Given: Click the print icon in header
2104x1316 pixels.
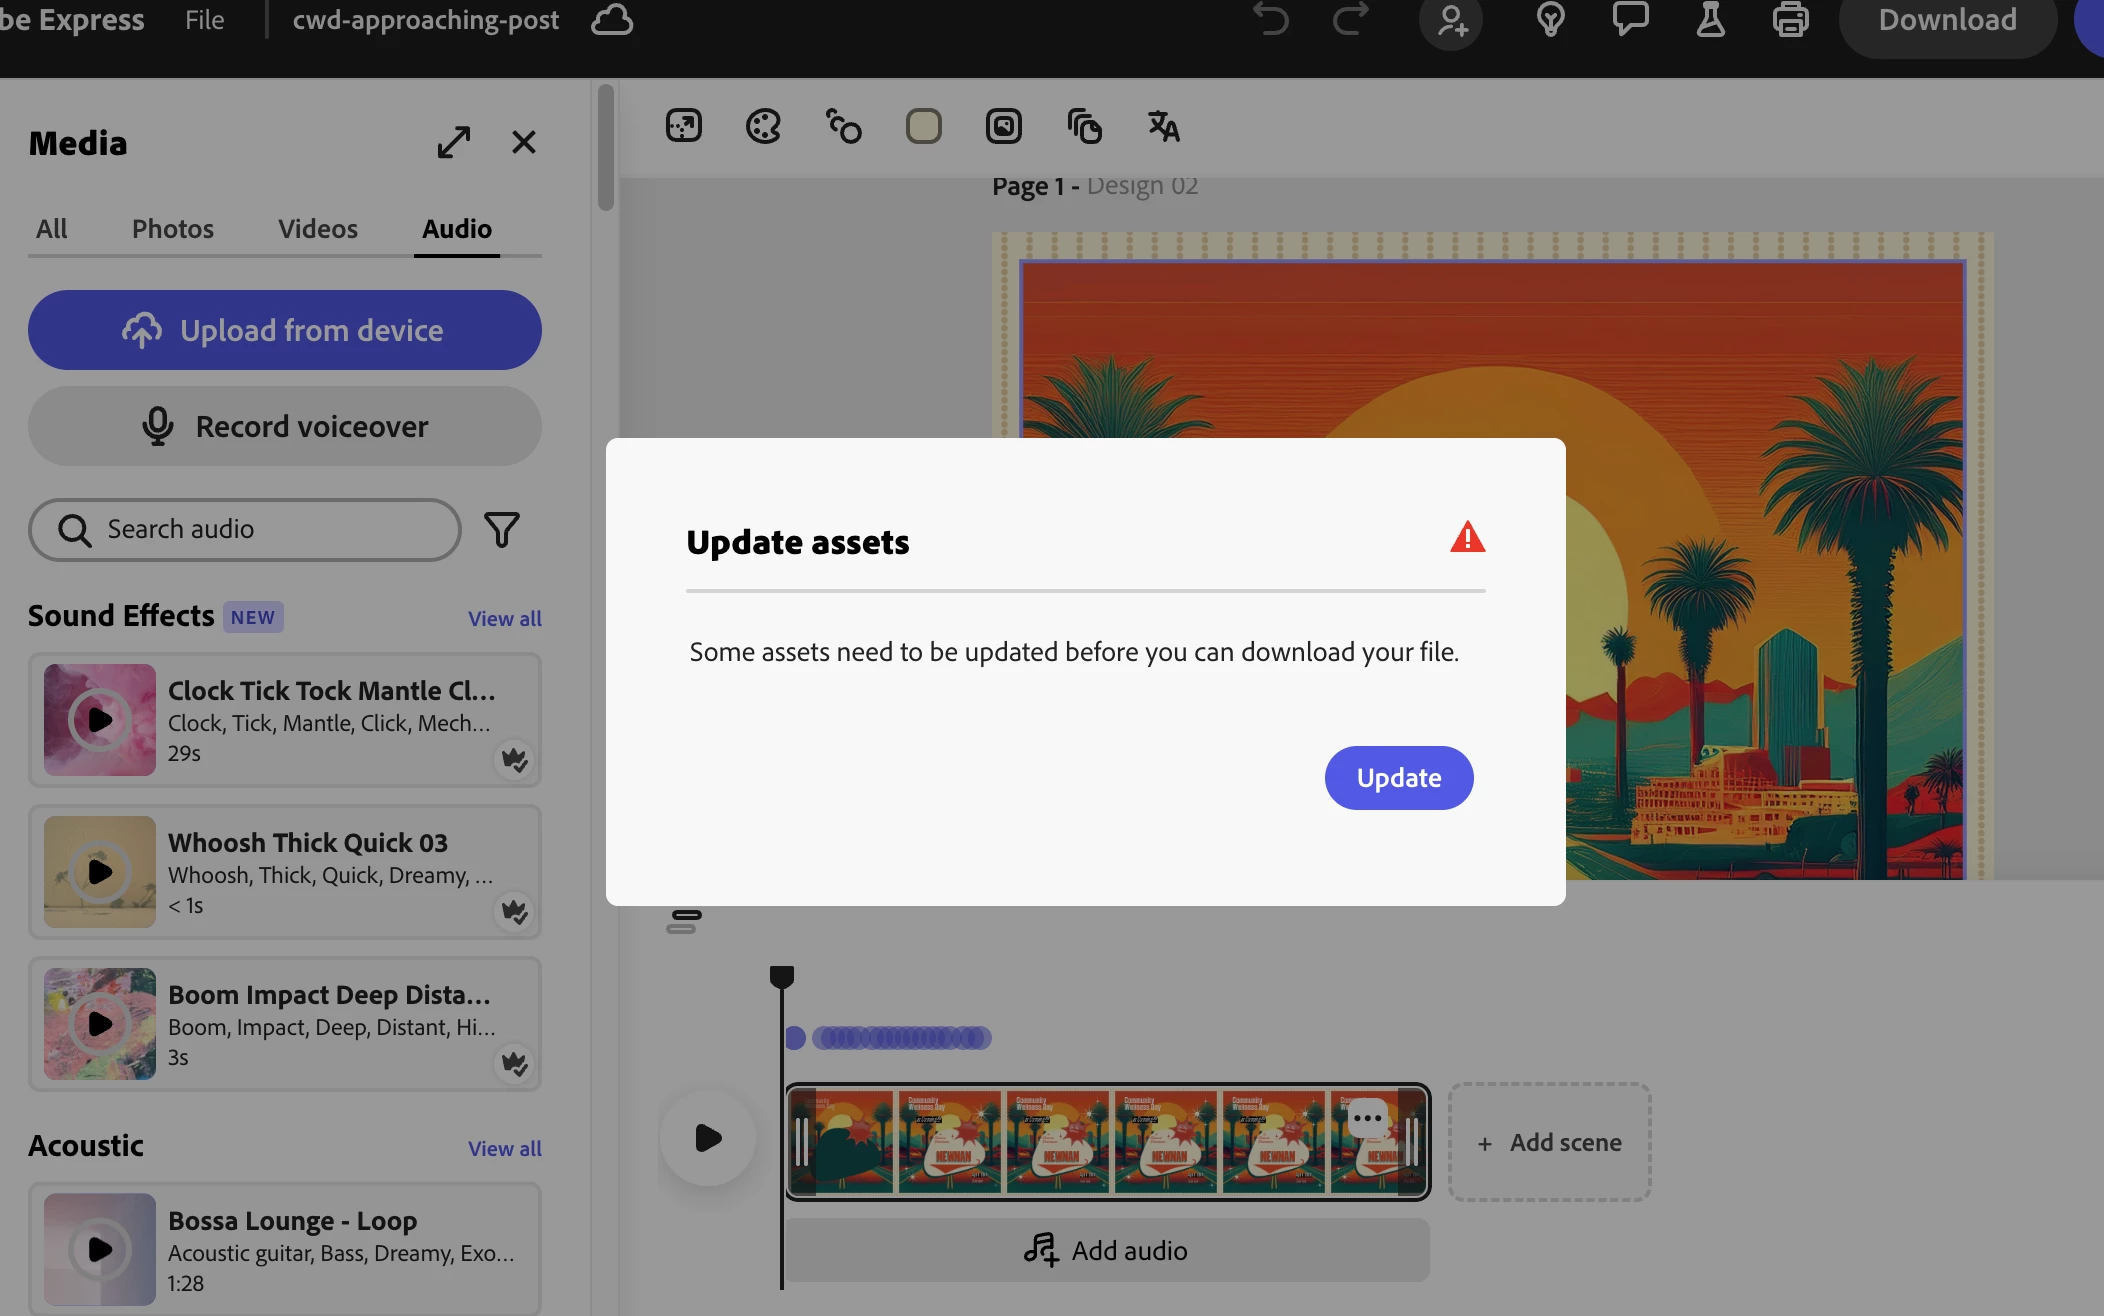Looking at the screenshot, I should (1790, 20).
